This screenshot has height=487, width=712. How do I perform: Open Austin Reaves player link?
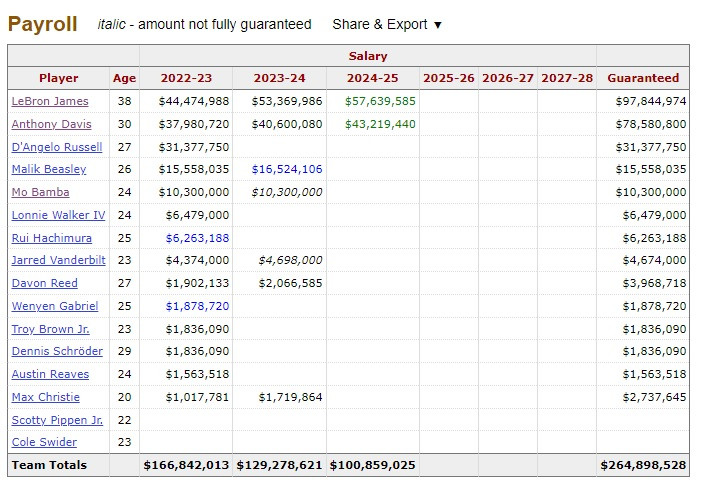tap(50, 374)
